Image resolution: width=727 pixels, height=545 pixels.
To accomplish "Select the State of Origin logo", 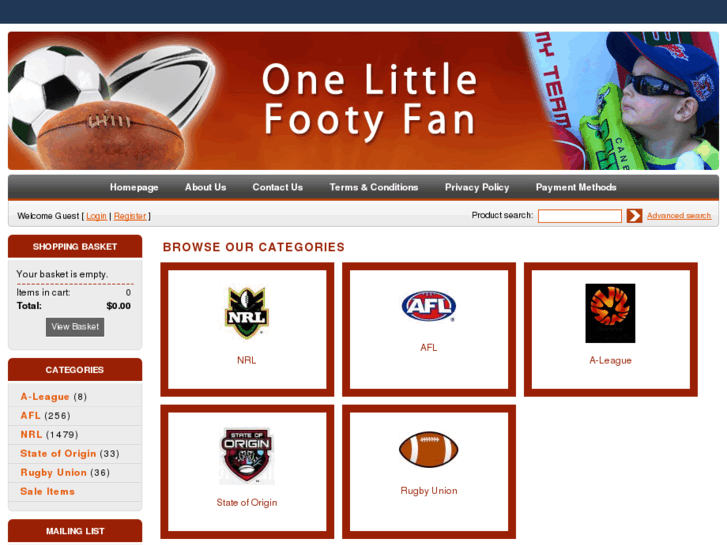I will pos(247,455).
